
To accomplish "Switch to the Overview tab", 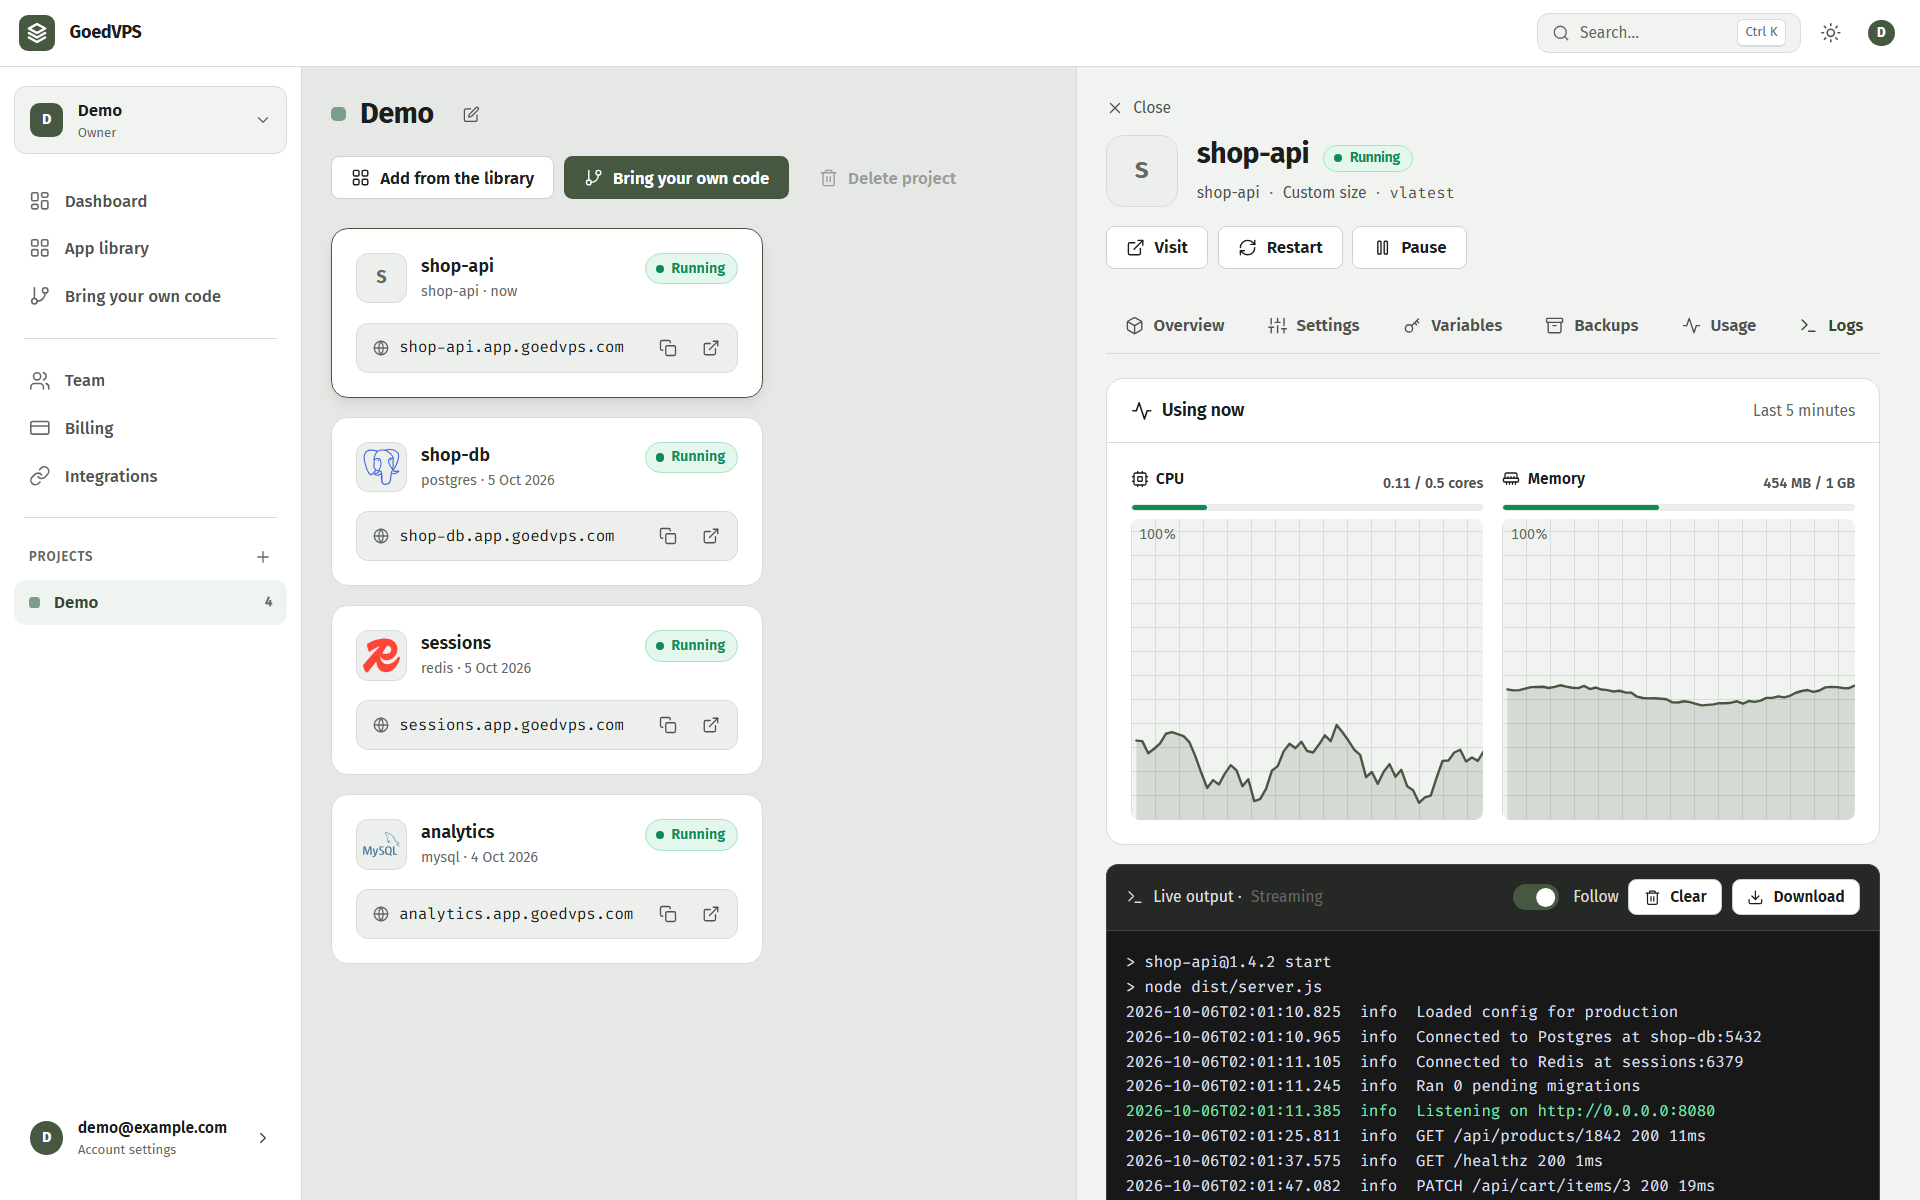I will click(x=1175, y=326).
